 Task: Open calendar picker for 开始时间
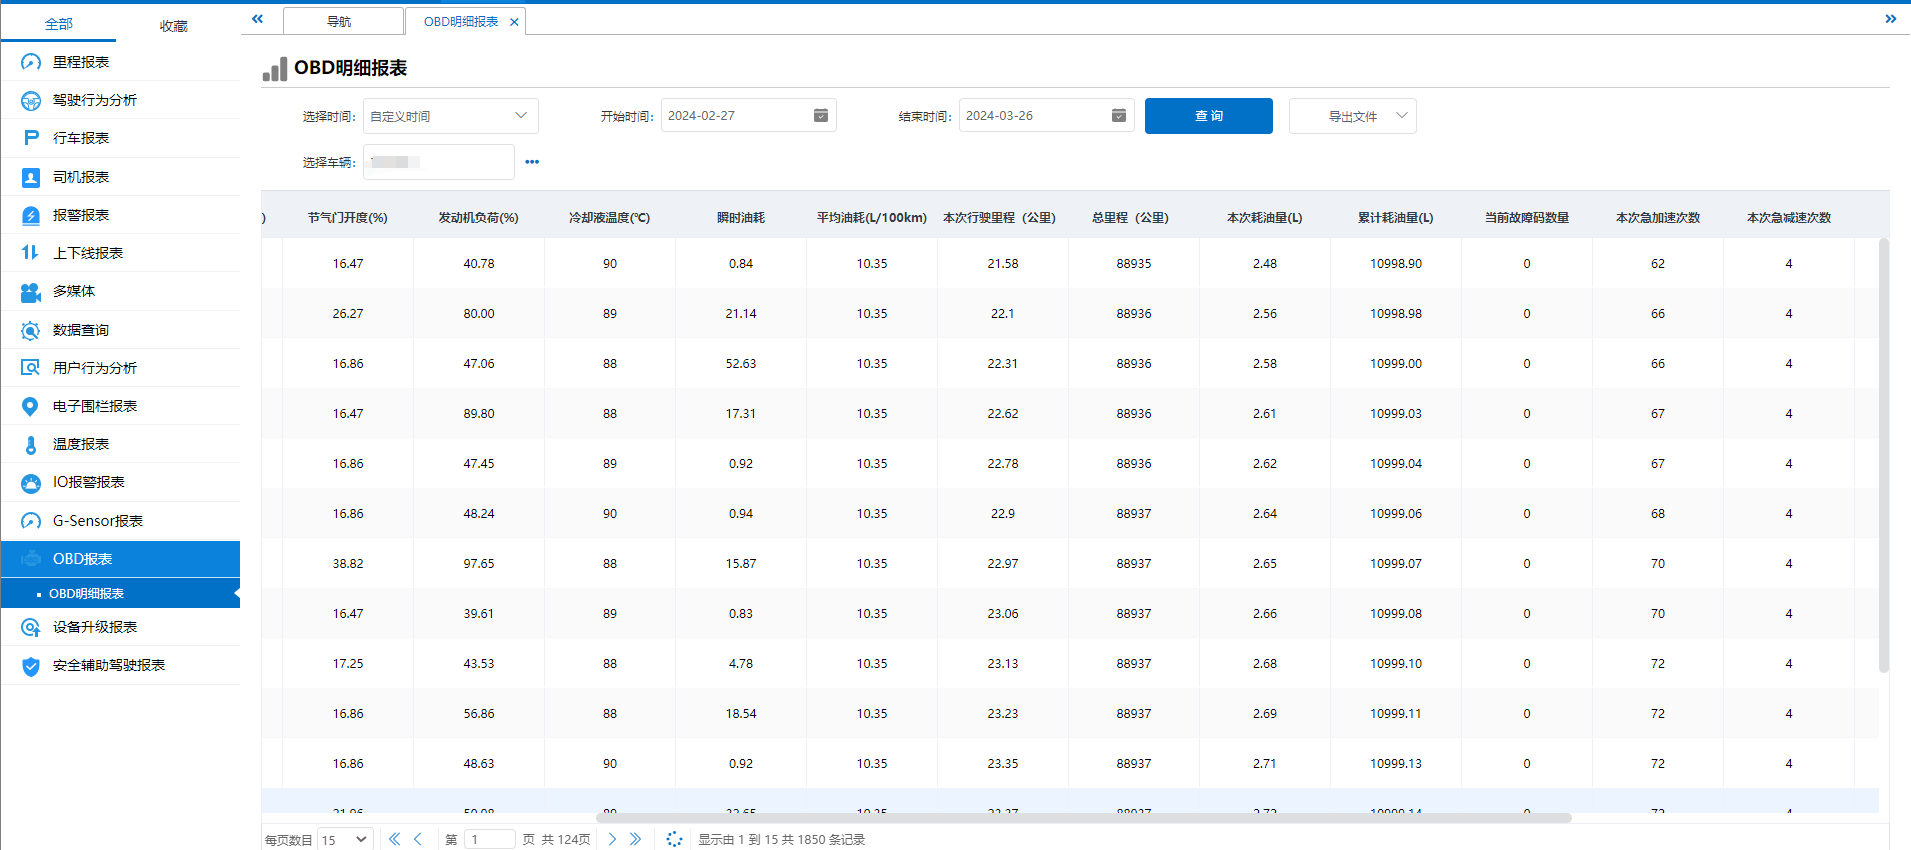point(820,116)
